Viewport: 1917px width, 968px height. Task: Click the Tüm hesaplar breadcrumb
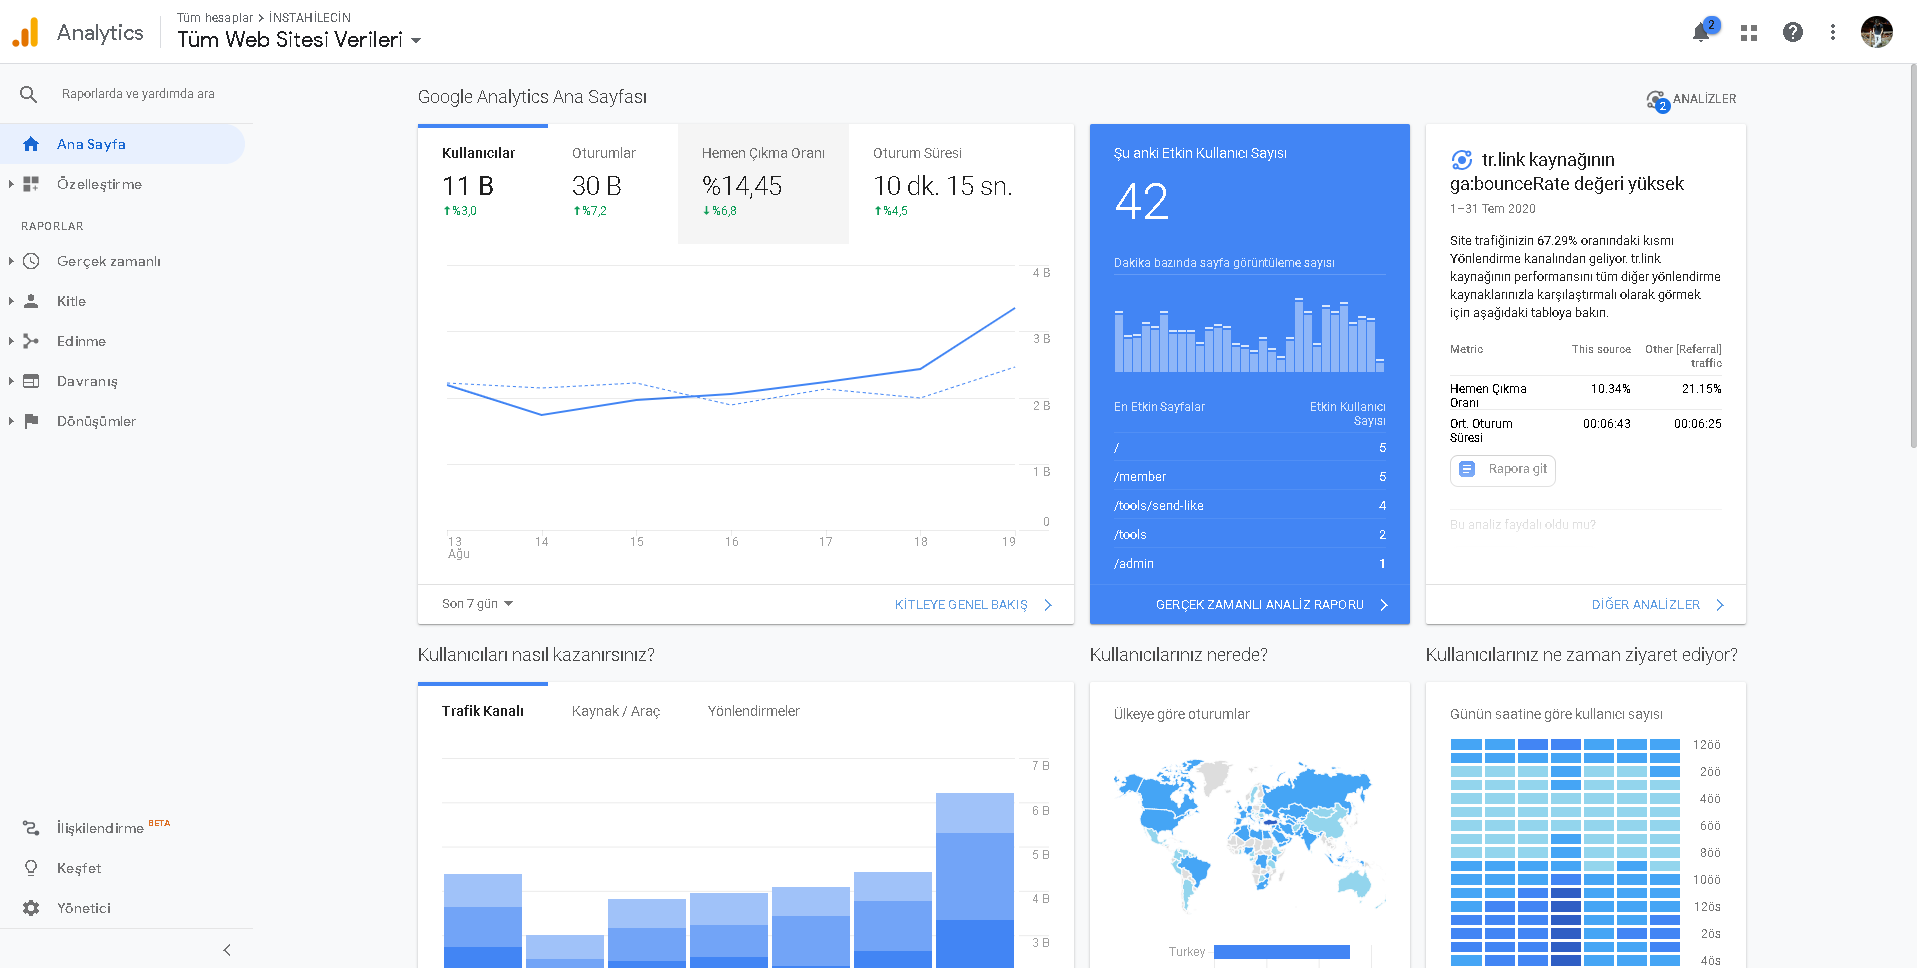coord(215,18)
